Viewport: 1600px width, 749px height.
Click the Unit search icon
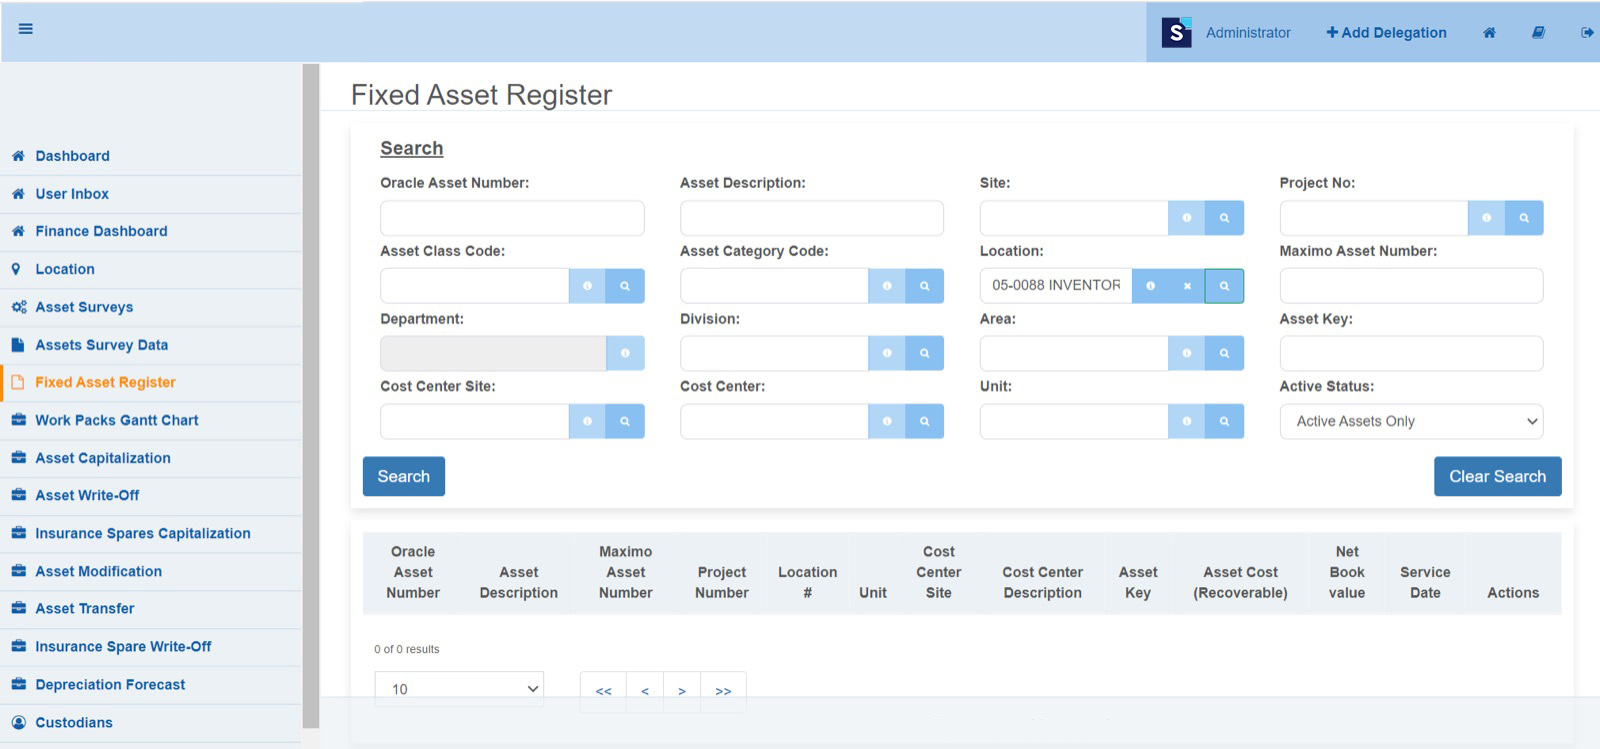click(x=1224, y=421)
